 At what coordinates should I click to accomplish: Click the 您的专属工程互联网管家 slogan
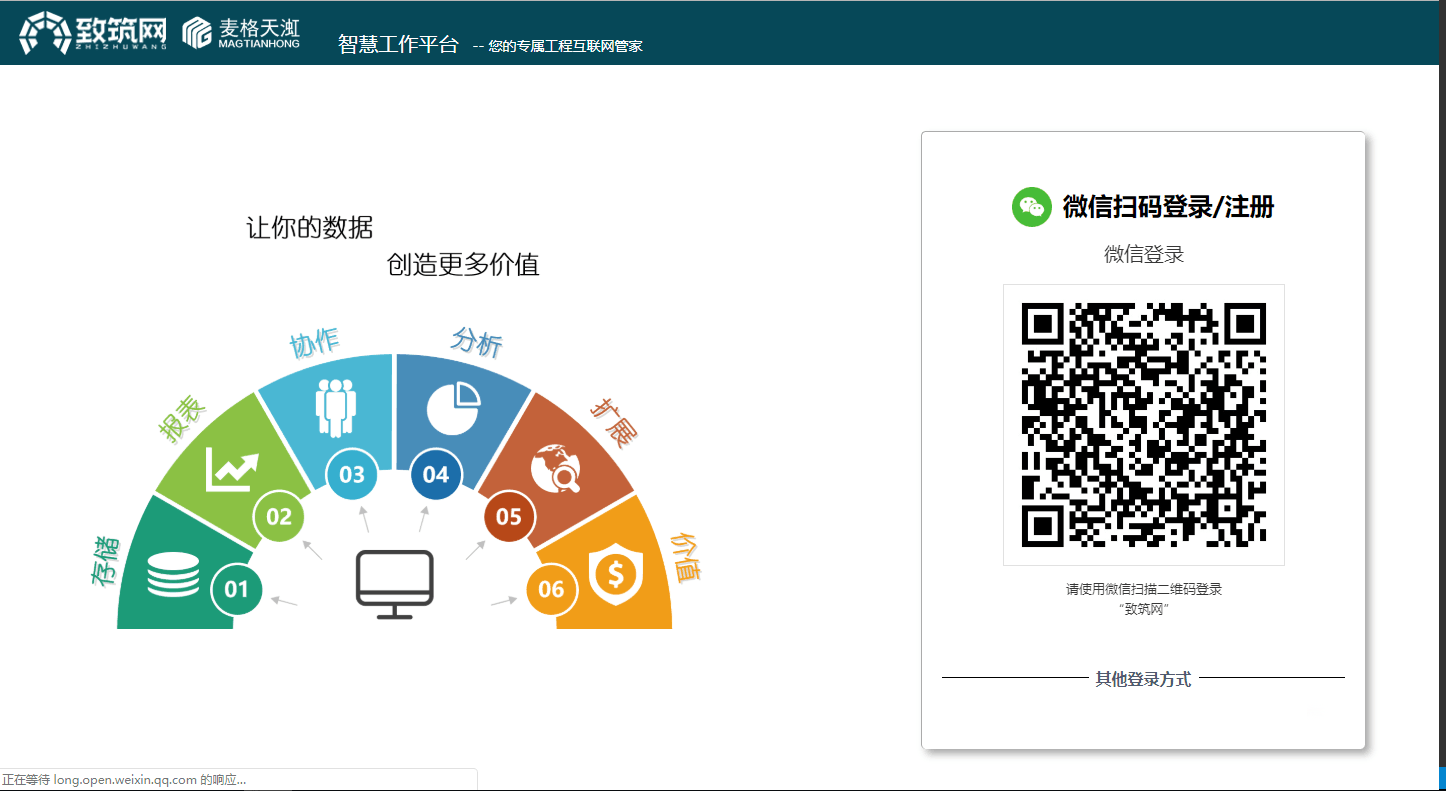point(565,46)
